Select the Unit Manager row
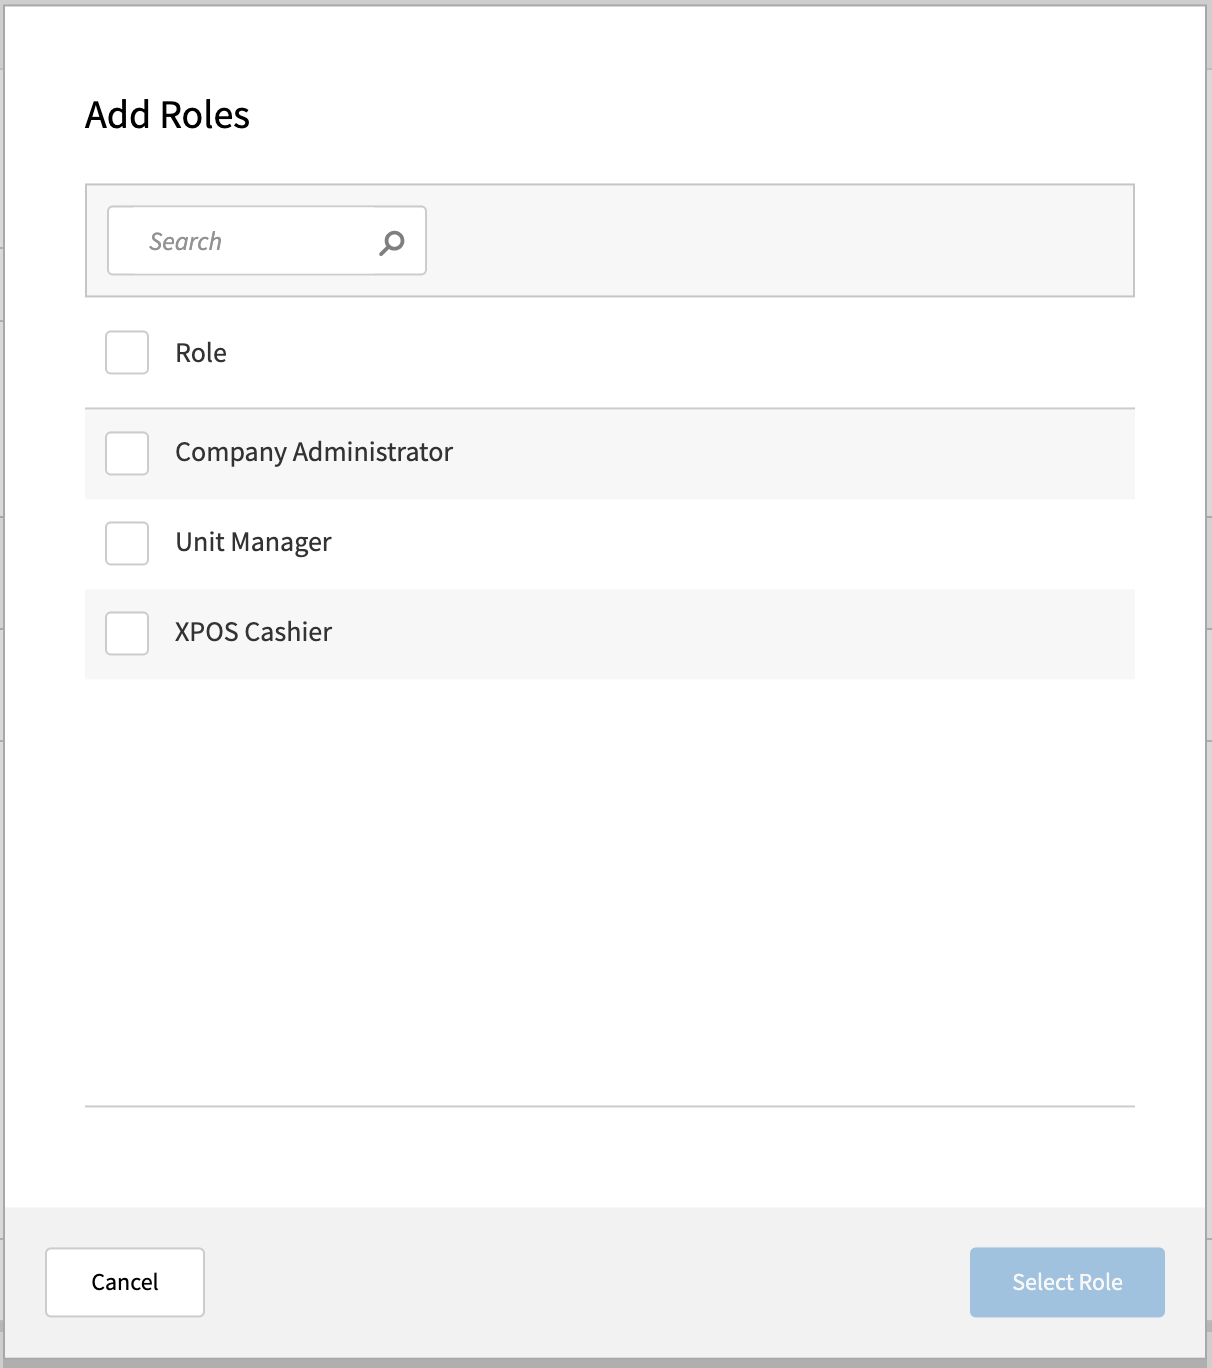The image size is (1212, 1368). pyautogui.click(x=600, y=542)
